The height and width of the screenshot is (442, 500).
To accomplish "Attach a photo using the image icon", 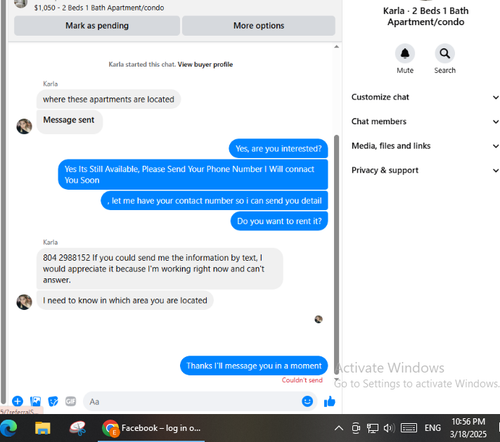I will pyautogui.click(x=35, y=401).
